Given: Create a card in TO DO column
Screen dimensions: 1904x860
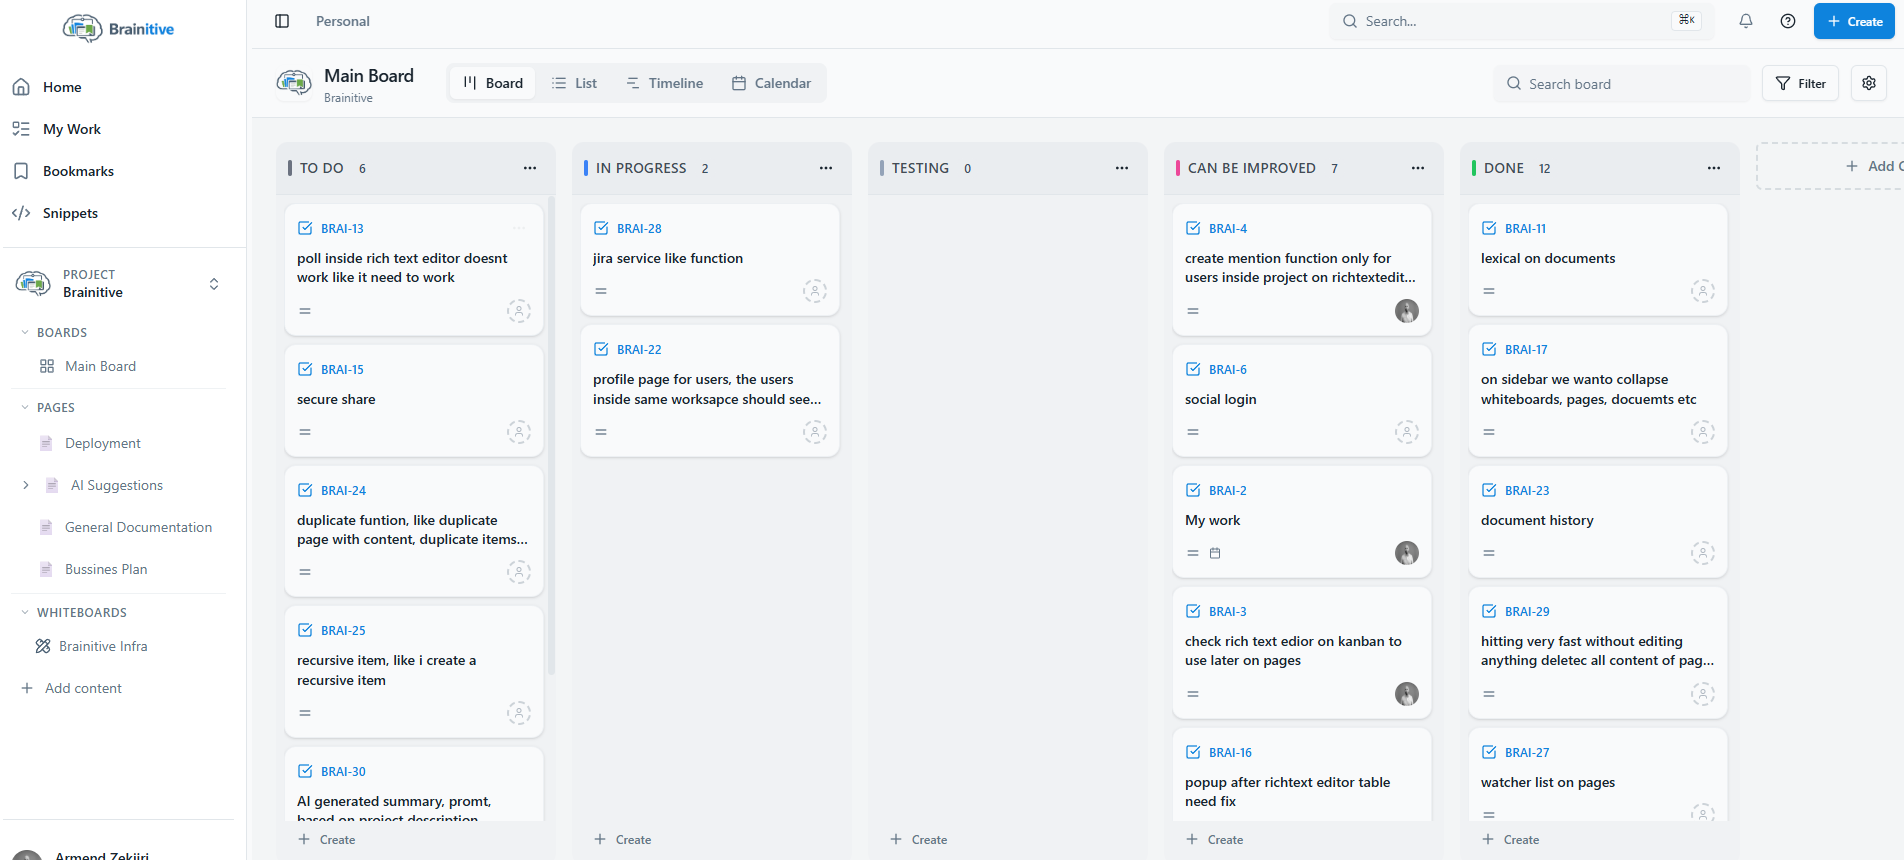Looking at the screenshot, I should click(327, 839).
